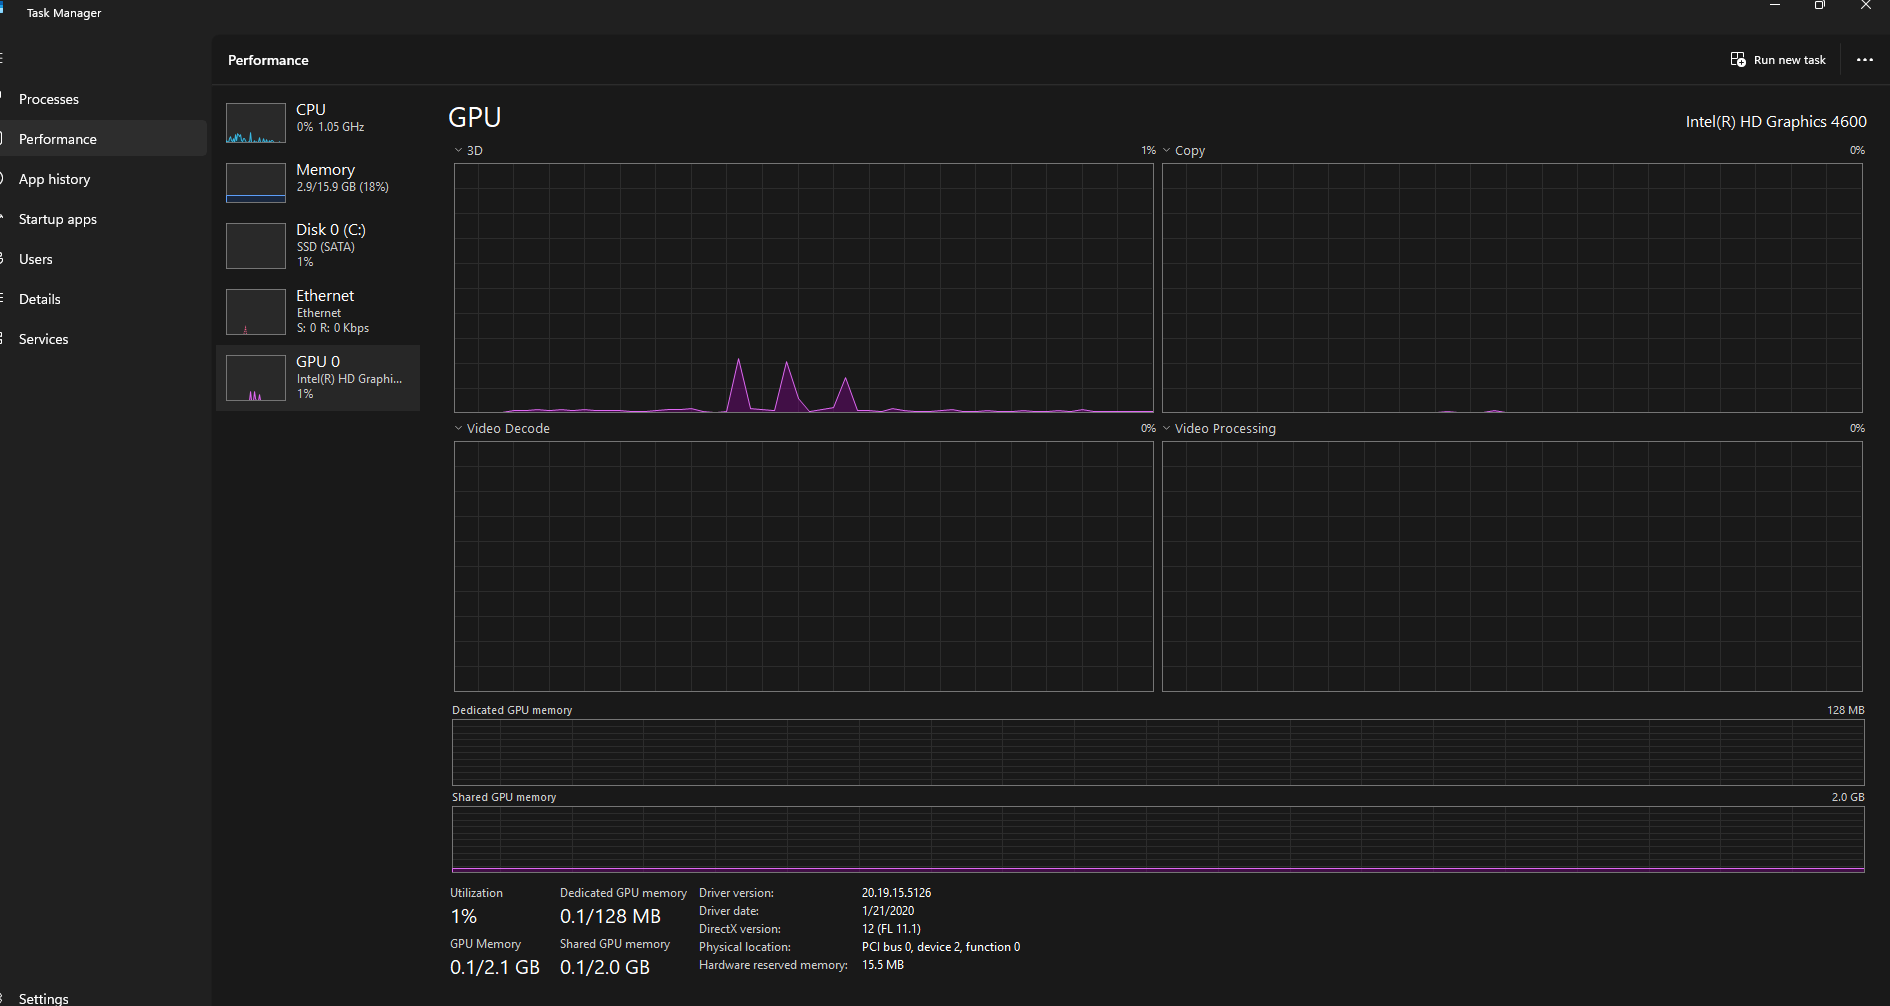Image resolution: width=1890 pixels, height=1006 pixels.
Task: Open the Video Processing engine dropdown
Action: point(1167,429)
